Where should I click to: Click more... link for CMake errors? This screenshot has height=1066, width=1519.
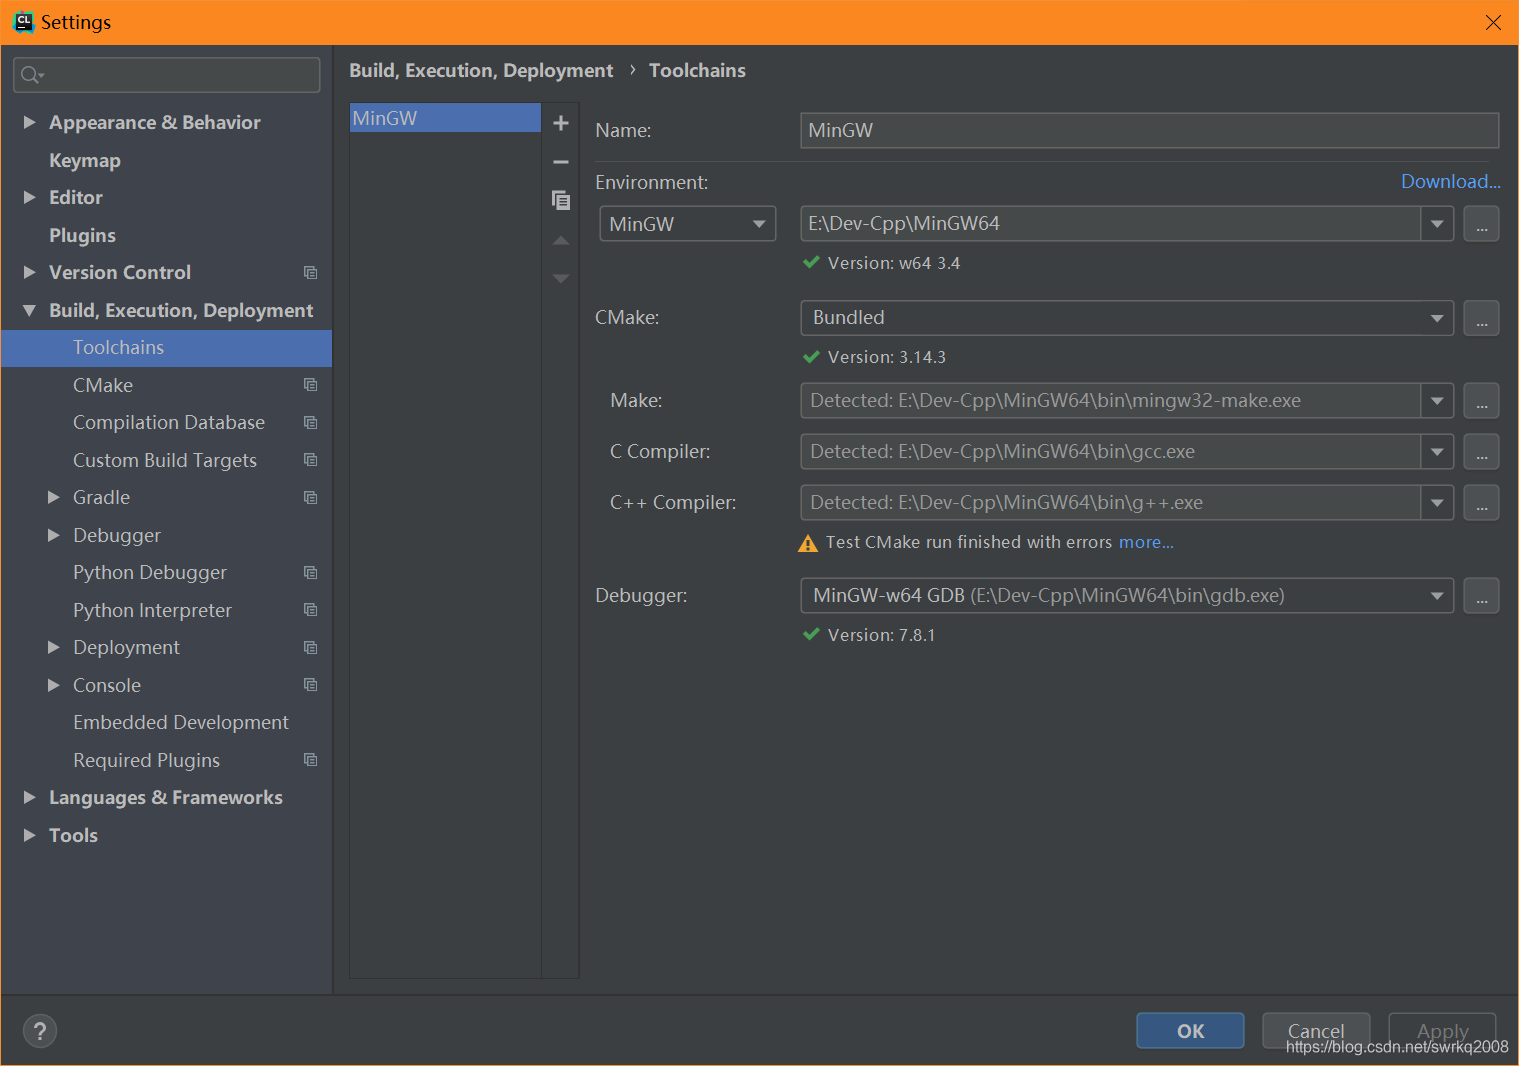tap(1146, 542)
